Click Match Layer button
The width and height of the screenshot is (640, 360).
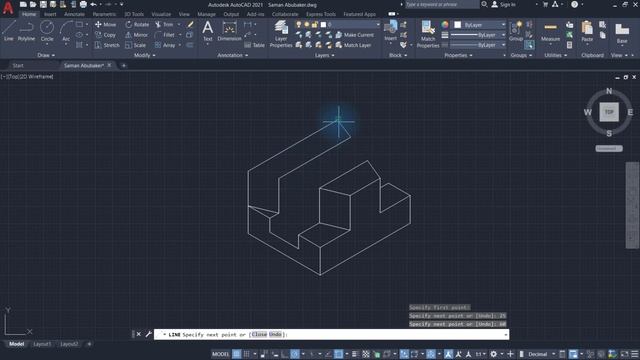click(x=353, y=45)
